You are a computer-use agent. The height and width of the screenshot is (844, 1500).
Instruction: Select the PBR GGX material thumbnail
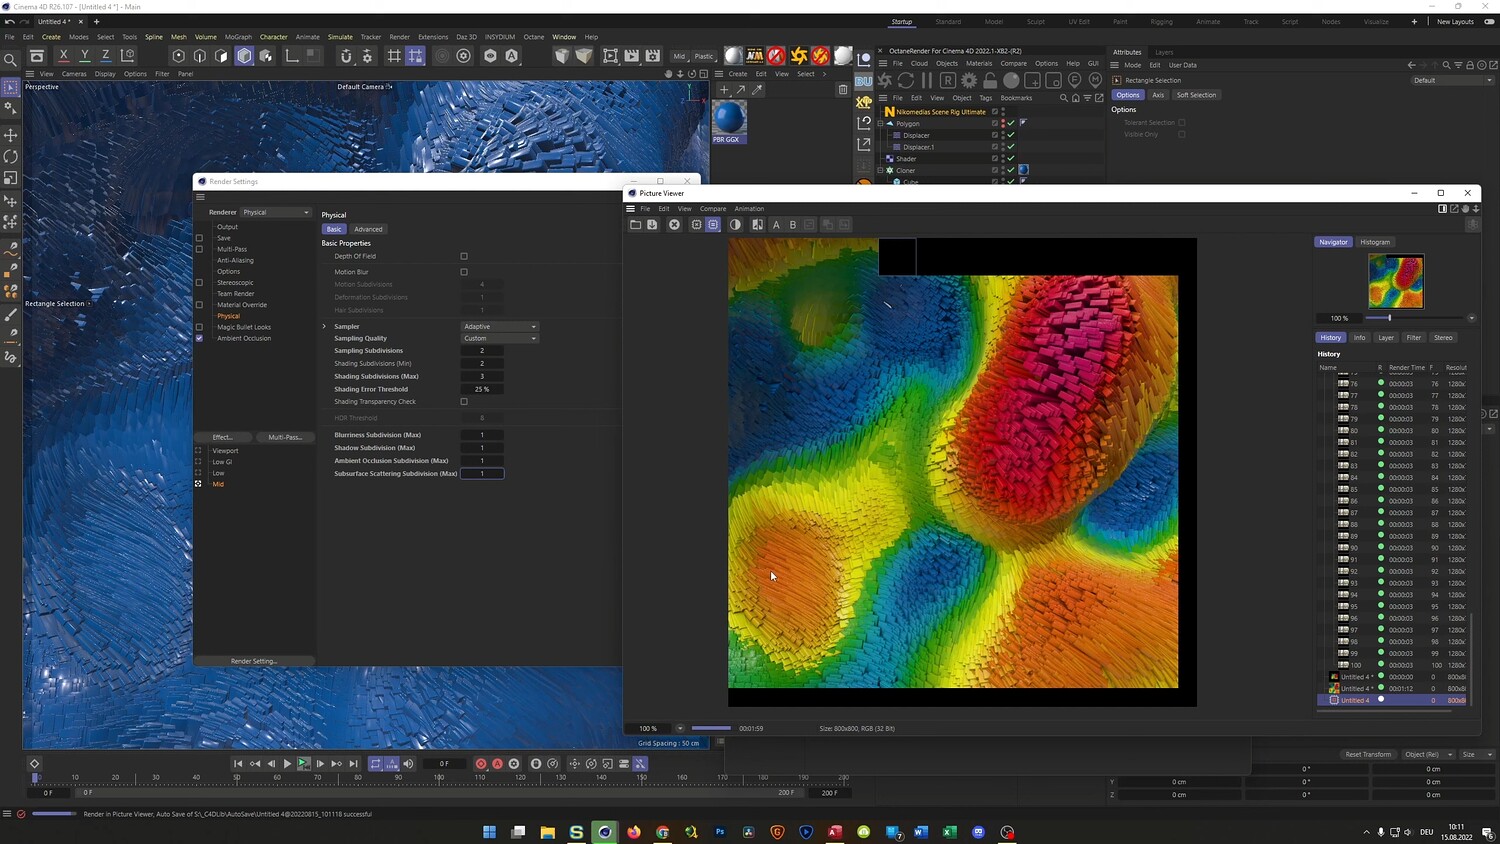(729, 122)
